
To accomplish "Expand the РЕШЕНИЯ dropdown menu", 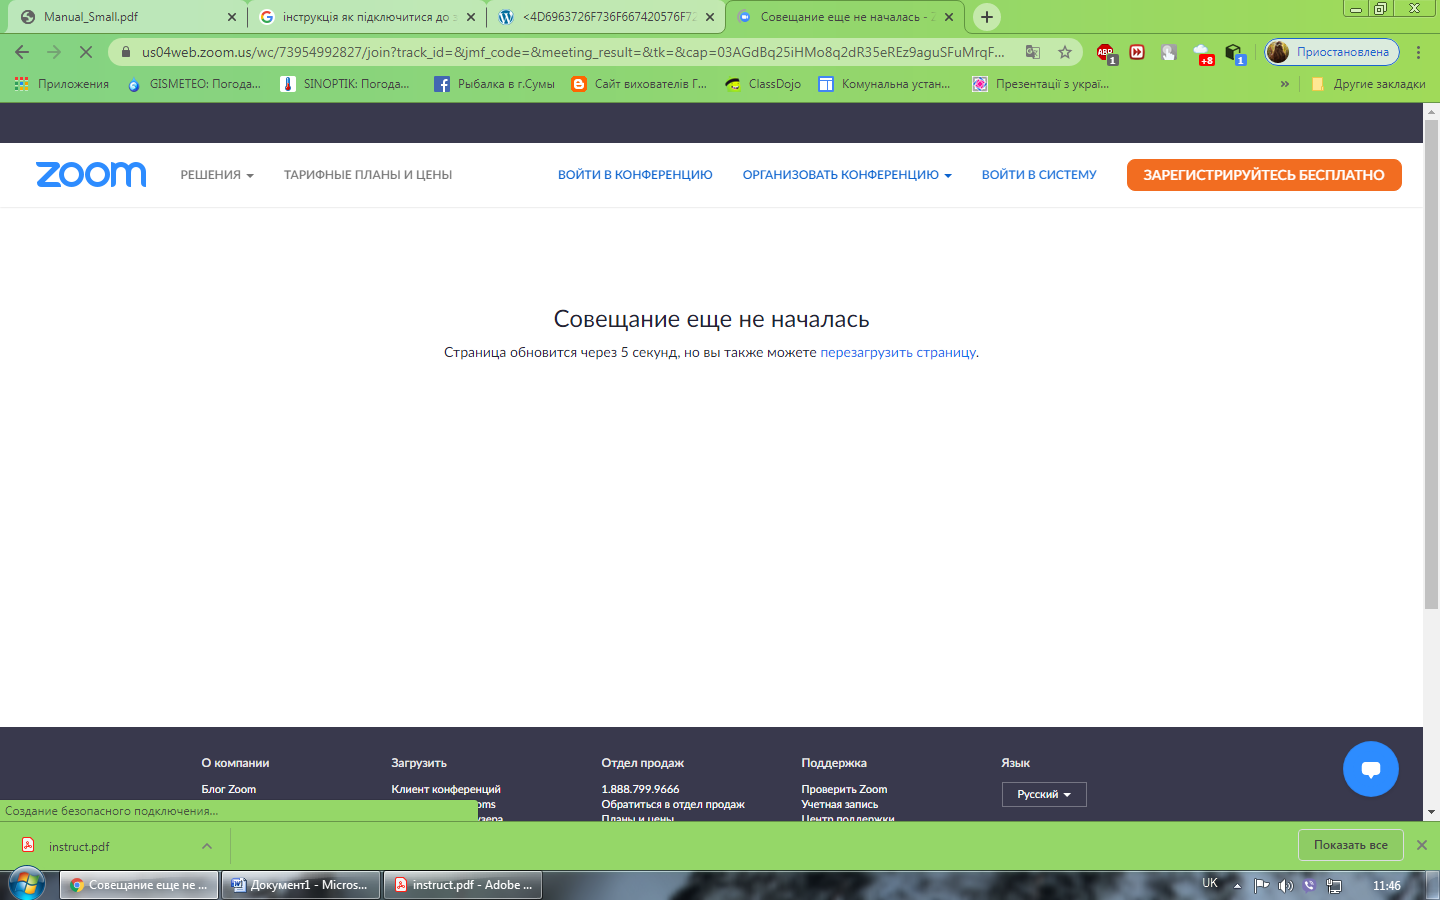I will pyautogui.click(x=217, y=175).
